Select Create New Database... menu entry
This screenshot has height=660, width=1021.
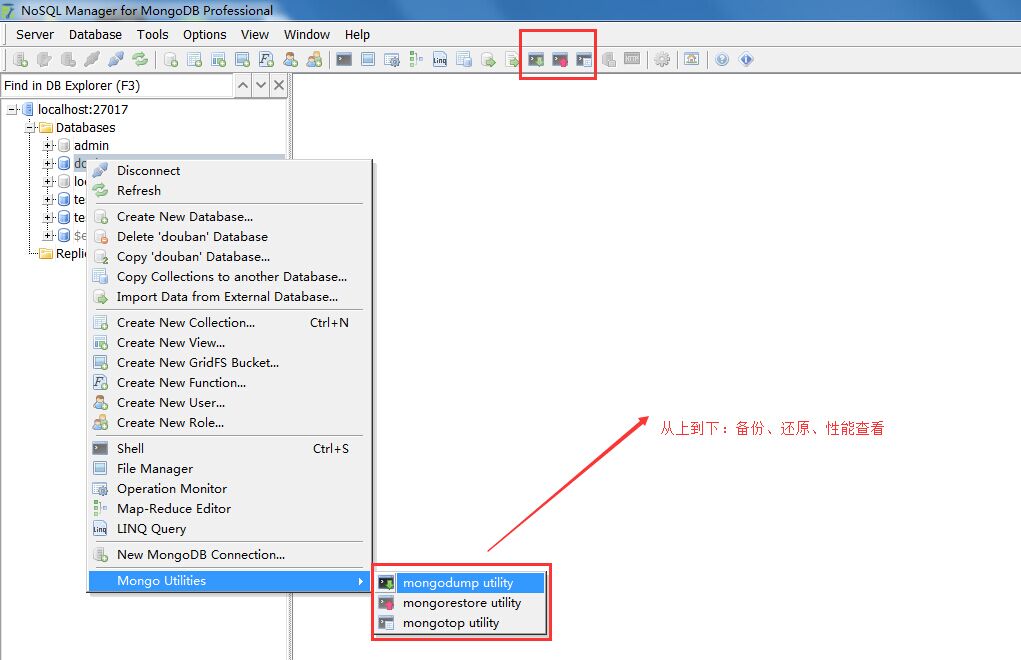pyautogui.click(x=230, y=217)
